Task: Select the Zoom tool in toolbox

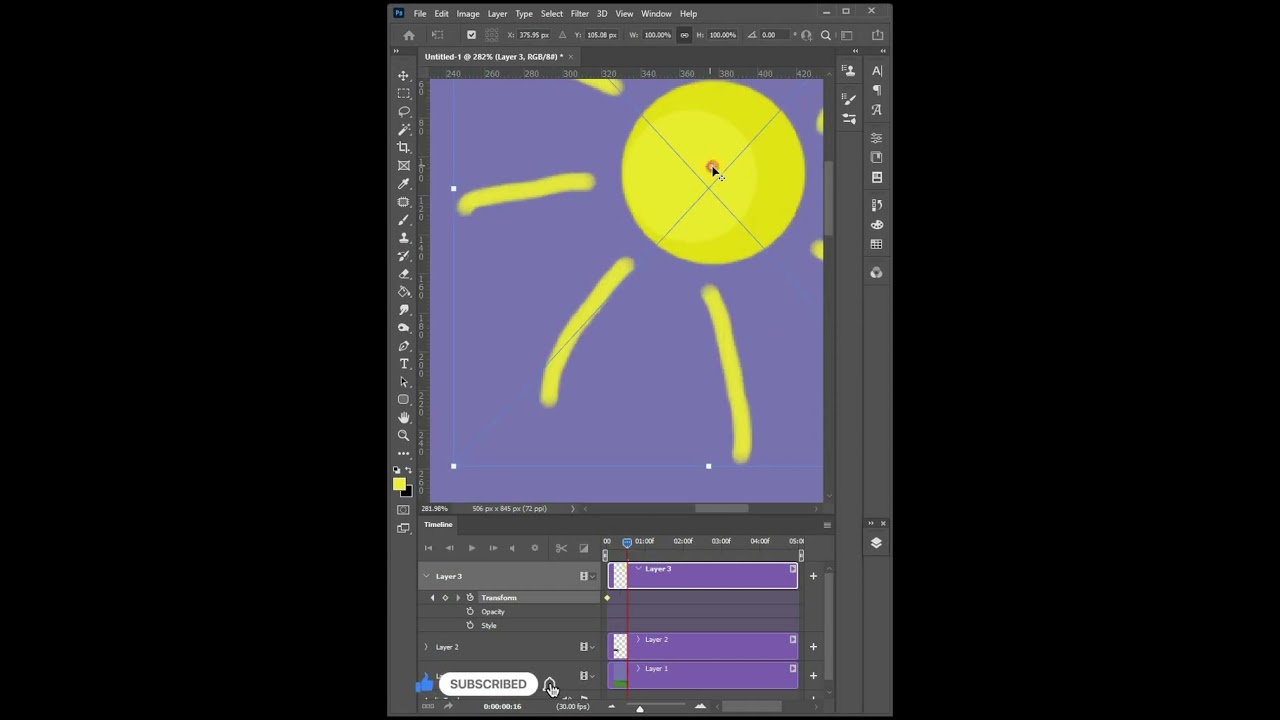Action: pyautogui.click(x=404, y=435)
